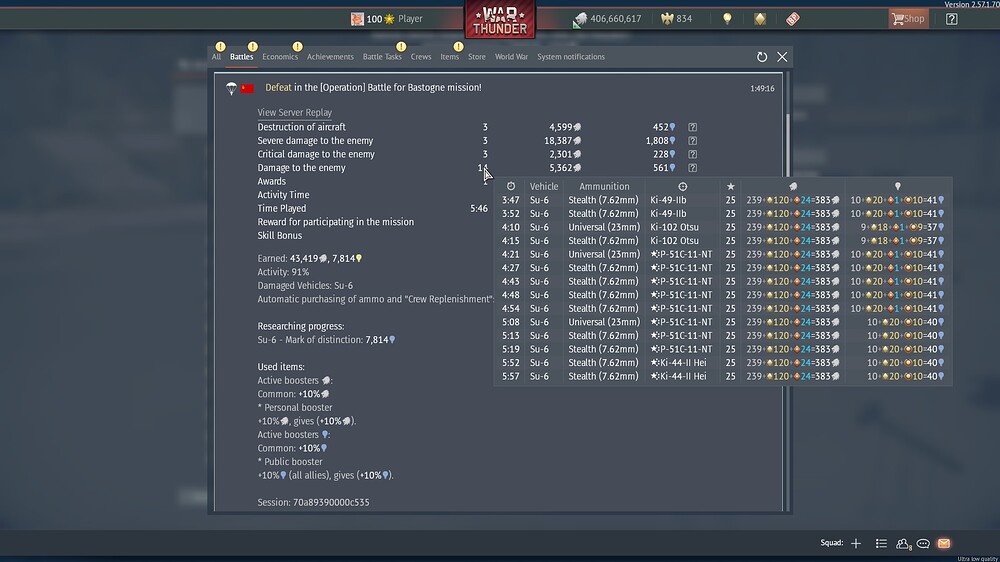This screenshot has height=562, width=1000.
Task: Open info for Severe damage row
Action: pos(692,140)
